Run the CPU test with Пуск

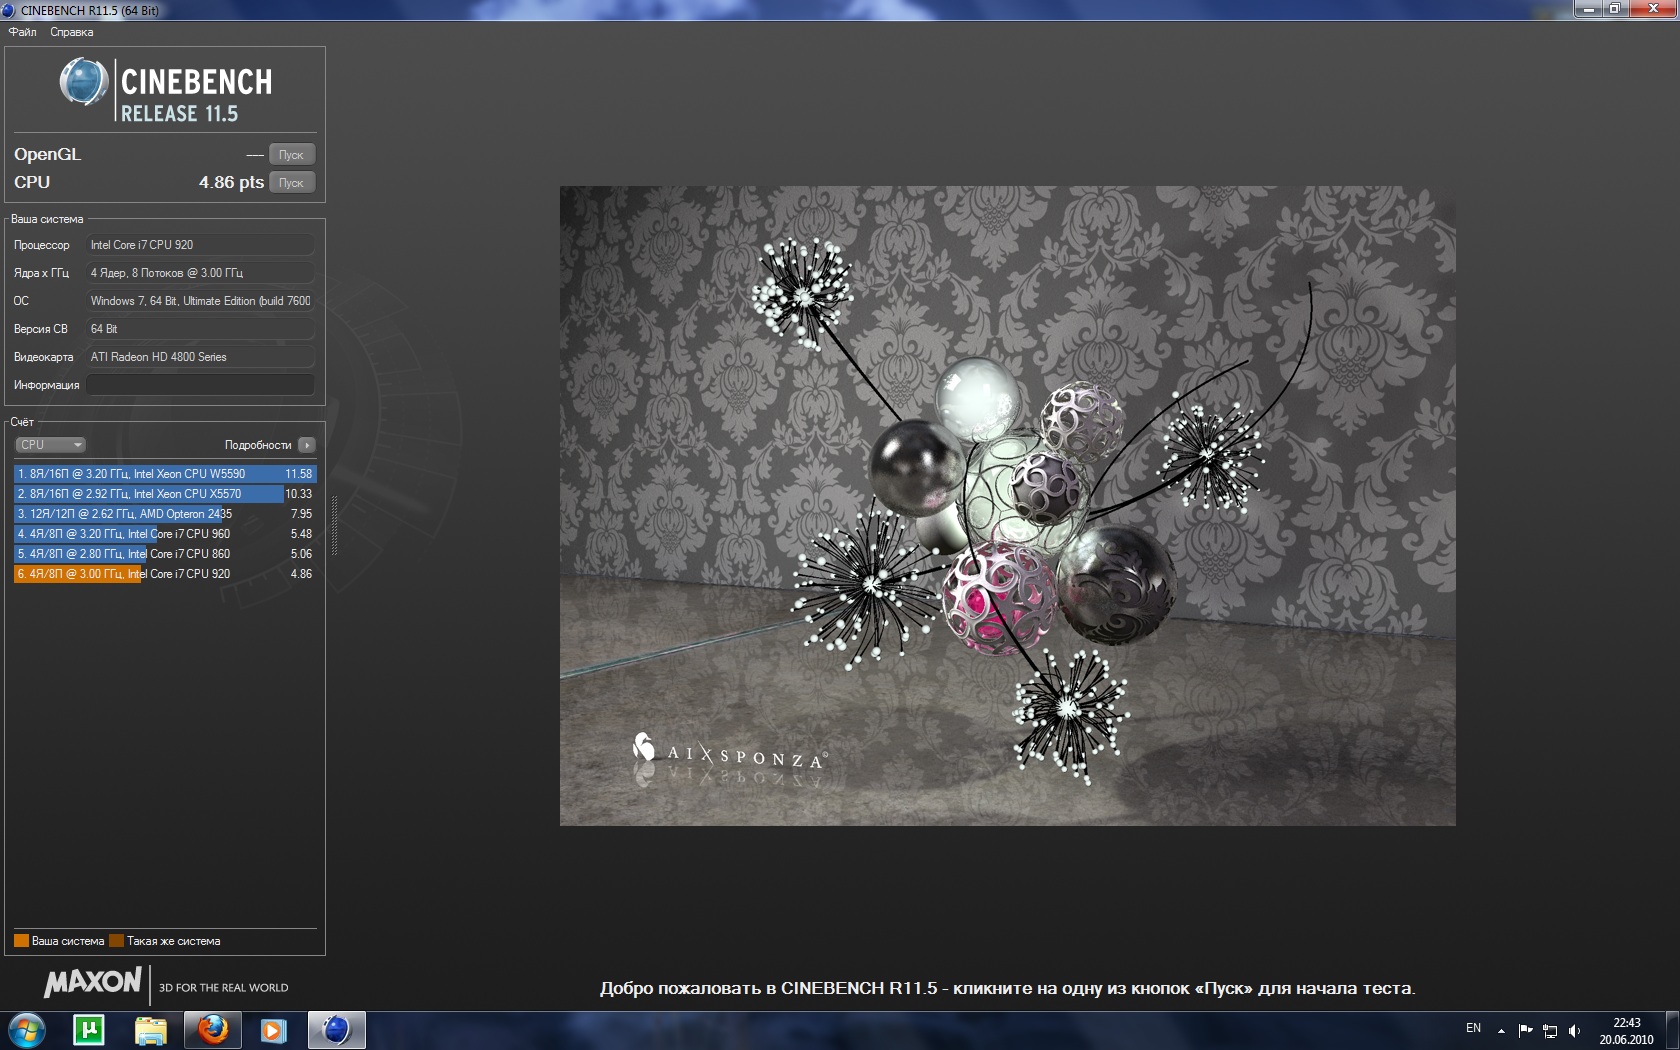(291, 183)
